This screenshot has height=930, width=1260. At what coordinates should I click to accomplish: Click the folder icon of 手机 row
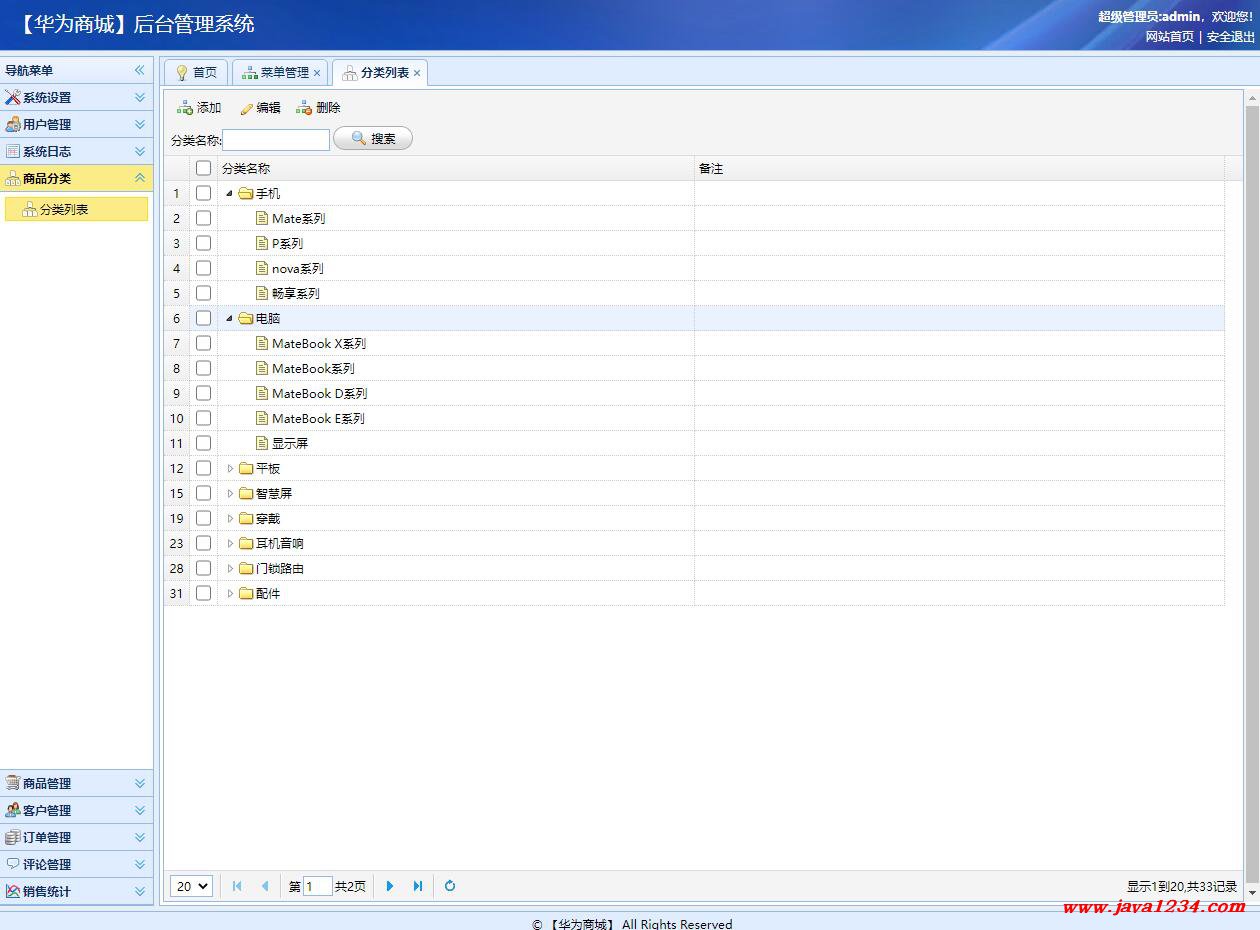[x=246, y=193]
